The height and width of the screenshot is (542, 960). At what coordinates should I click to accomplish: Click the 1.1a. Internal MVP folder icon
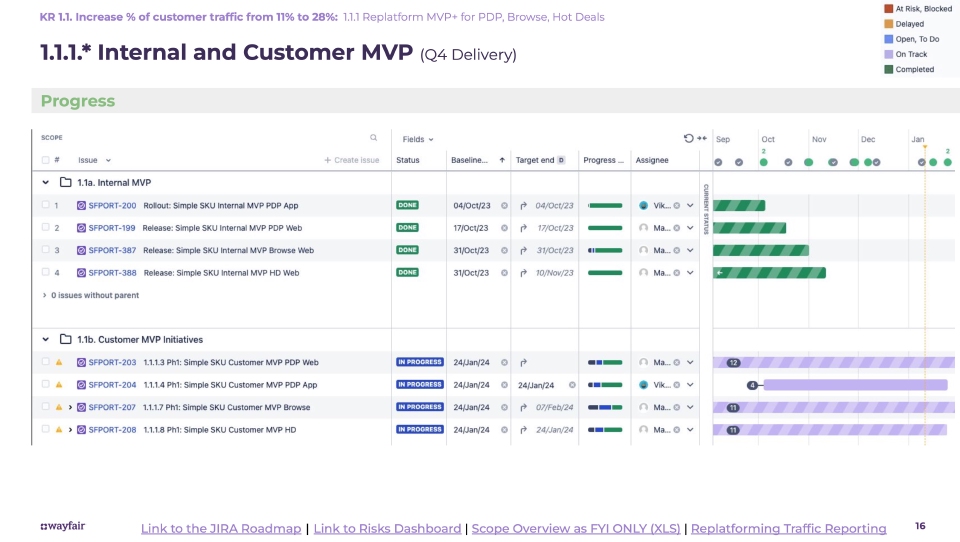click(x=66, y=182)
